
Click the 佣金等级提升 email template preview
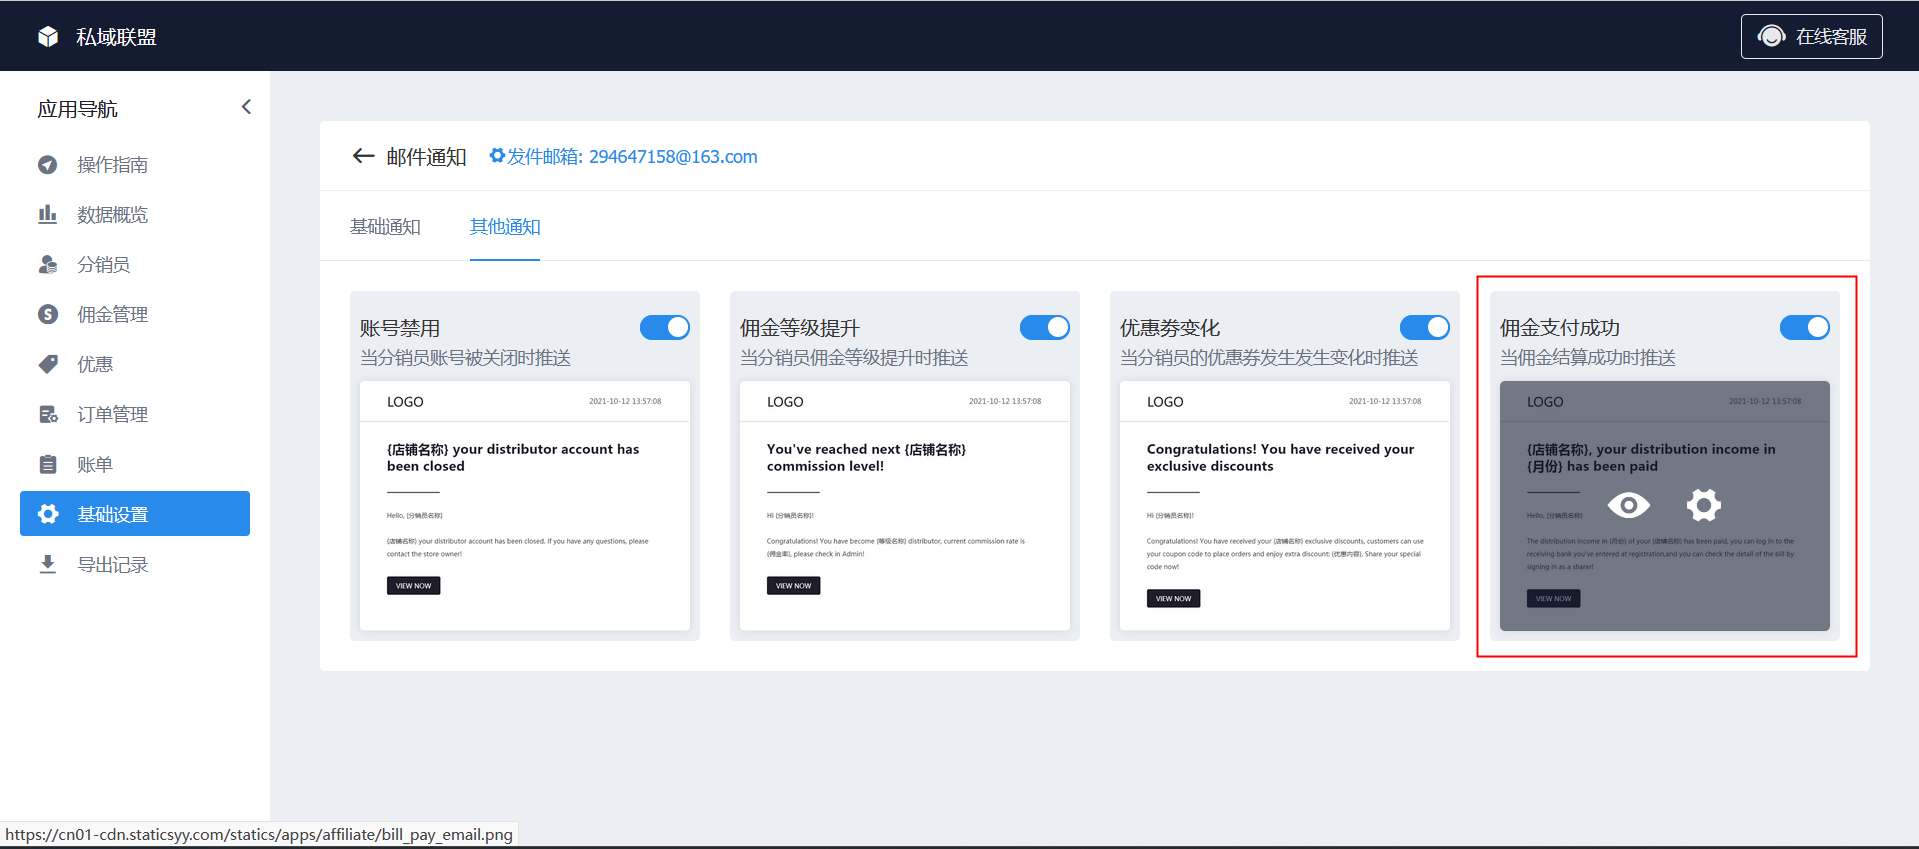[x=905, y=505]
